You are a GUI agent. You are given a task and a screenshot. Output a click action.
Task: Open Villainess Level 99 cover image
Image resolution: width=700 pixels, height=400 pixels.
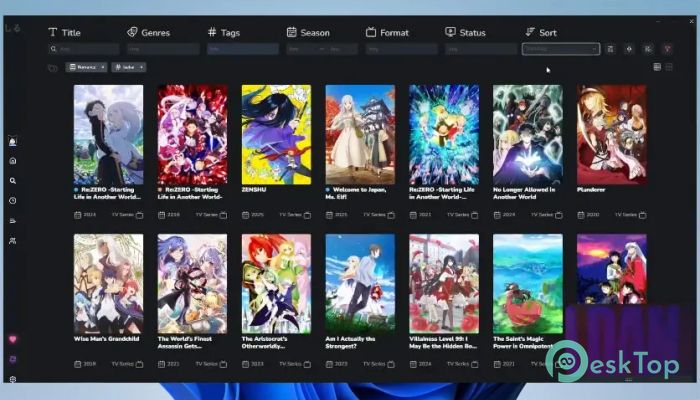click(444, 283)
